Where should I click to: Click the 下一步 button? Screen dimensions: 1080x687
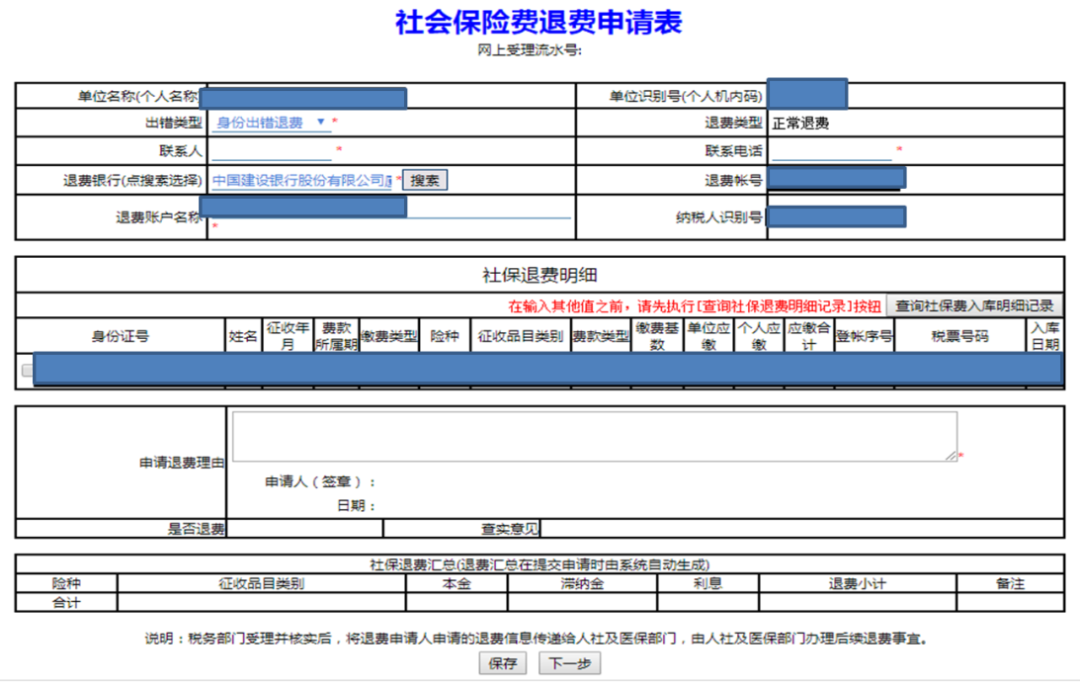pyautogui.click(x=570, y=663)
